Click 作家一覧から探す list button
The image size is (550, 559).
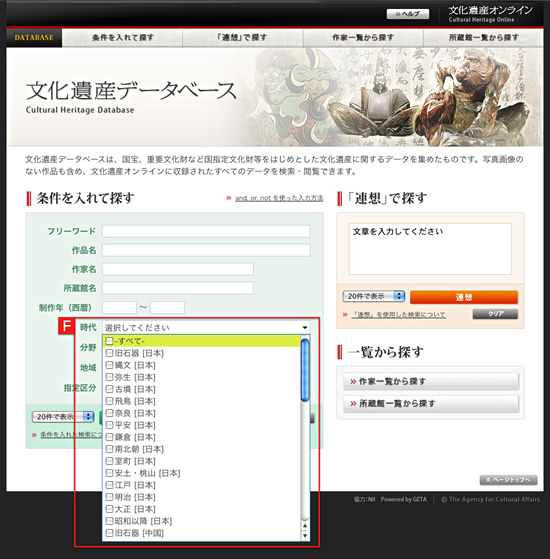point(431,381)
